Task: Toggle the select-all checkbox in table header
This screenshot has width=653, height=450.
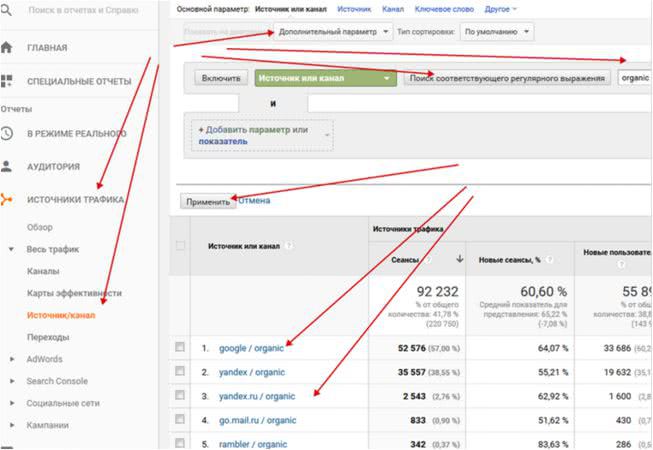Action: (180, 246)
